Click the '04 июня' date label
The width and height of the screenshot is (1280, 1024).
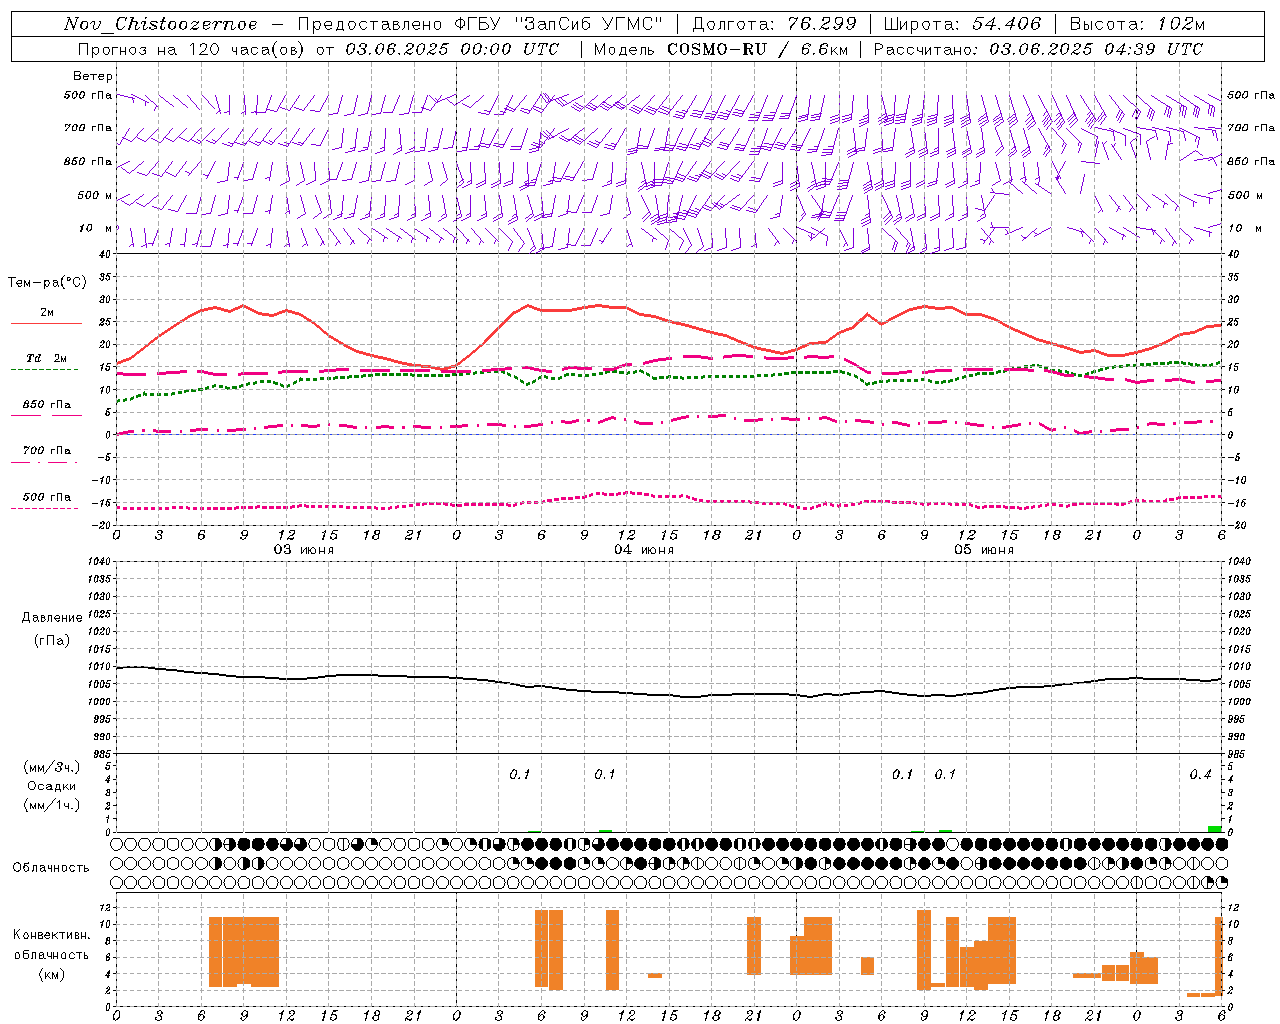(644, 550)
